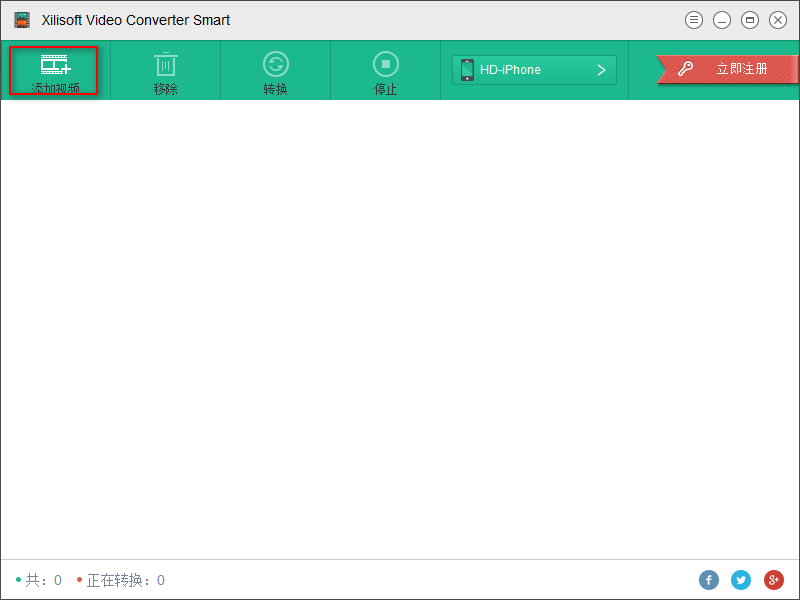The height and width of the screenshot is (600, 800).
Task: Open the hamburger main menu
Action: [x=694, y=19]
